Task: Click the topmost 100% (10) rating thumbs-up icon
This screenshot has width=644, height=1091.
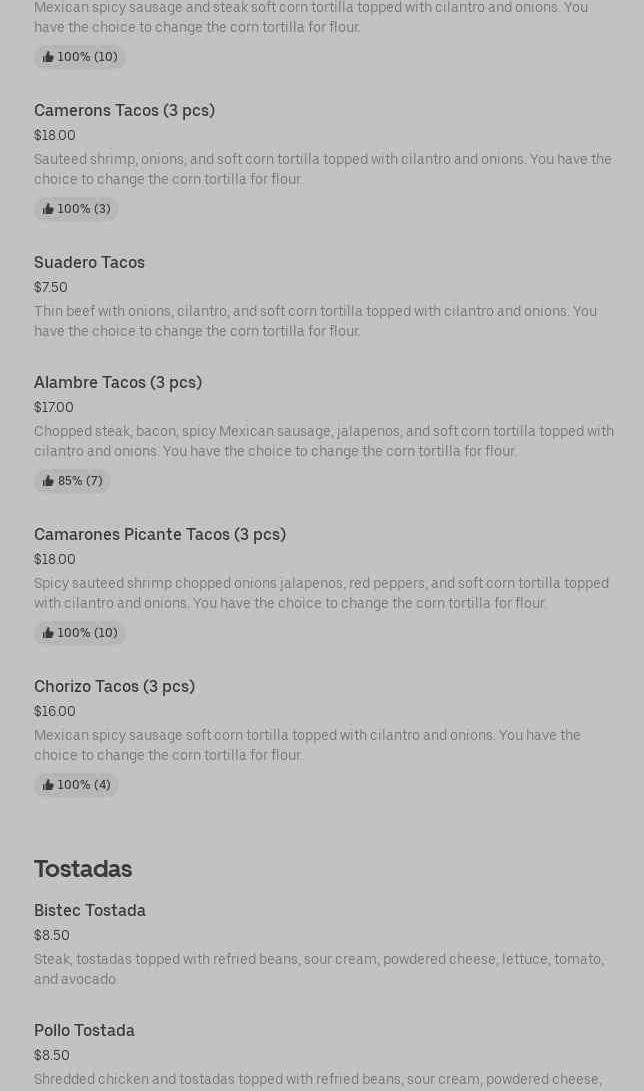Action: click(48, 57)
